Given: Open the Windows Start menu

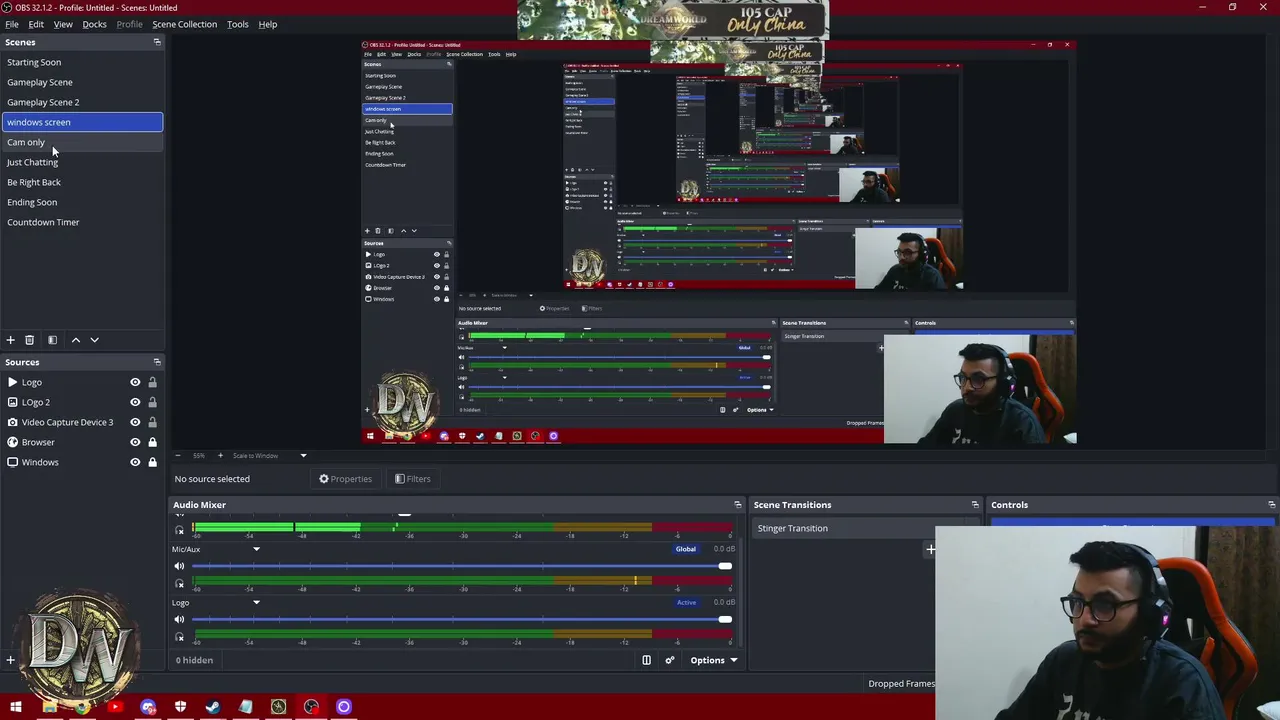Looking at the screenshot, I should pyautogui.click(x=16, y=707).
